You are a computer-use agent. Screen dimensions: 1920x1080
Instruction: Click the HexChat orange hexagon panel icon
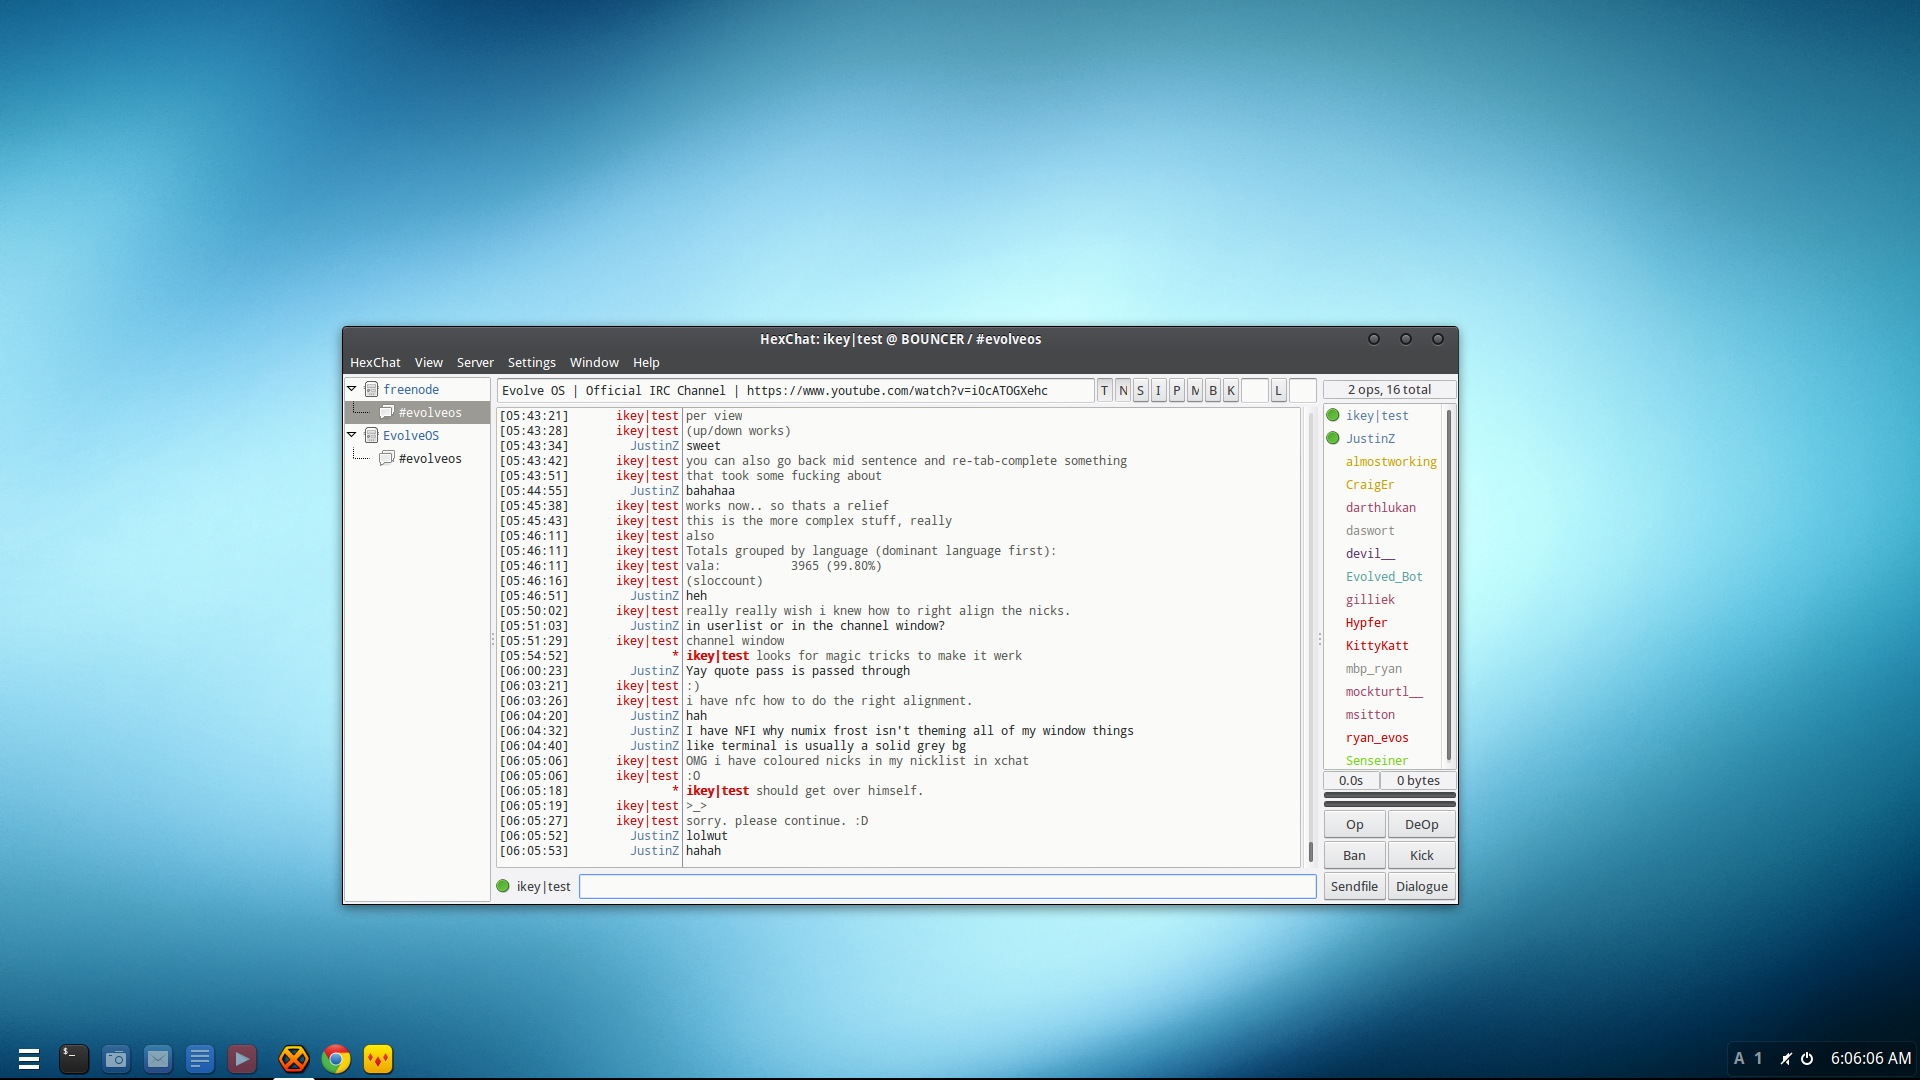293,1058
